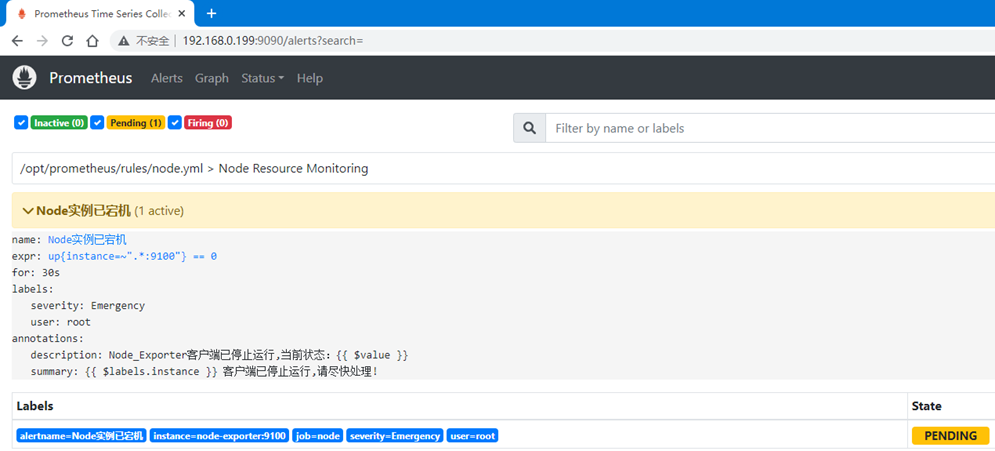
Task: Open the Alerts nav item
Action: (x=167, y=78)
